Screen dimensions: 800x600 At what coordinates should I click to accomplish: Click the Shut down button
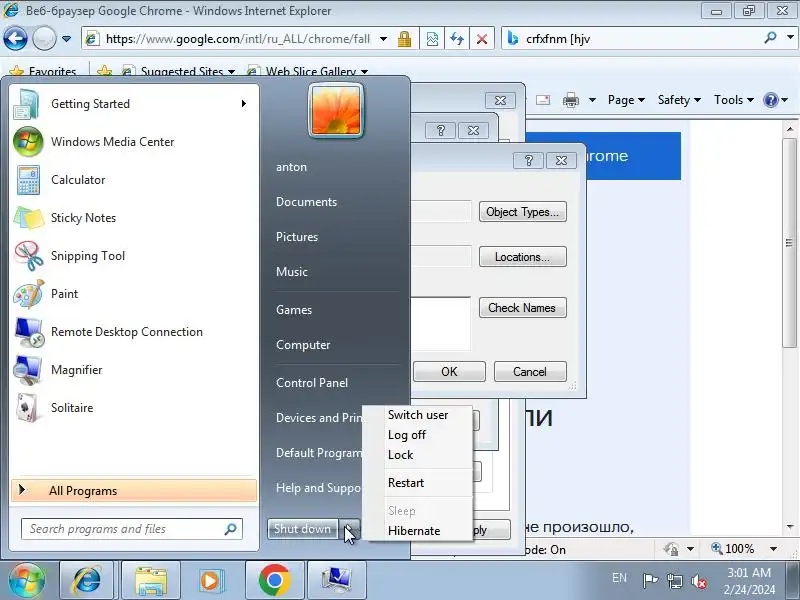303,529
